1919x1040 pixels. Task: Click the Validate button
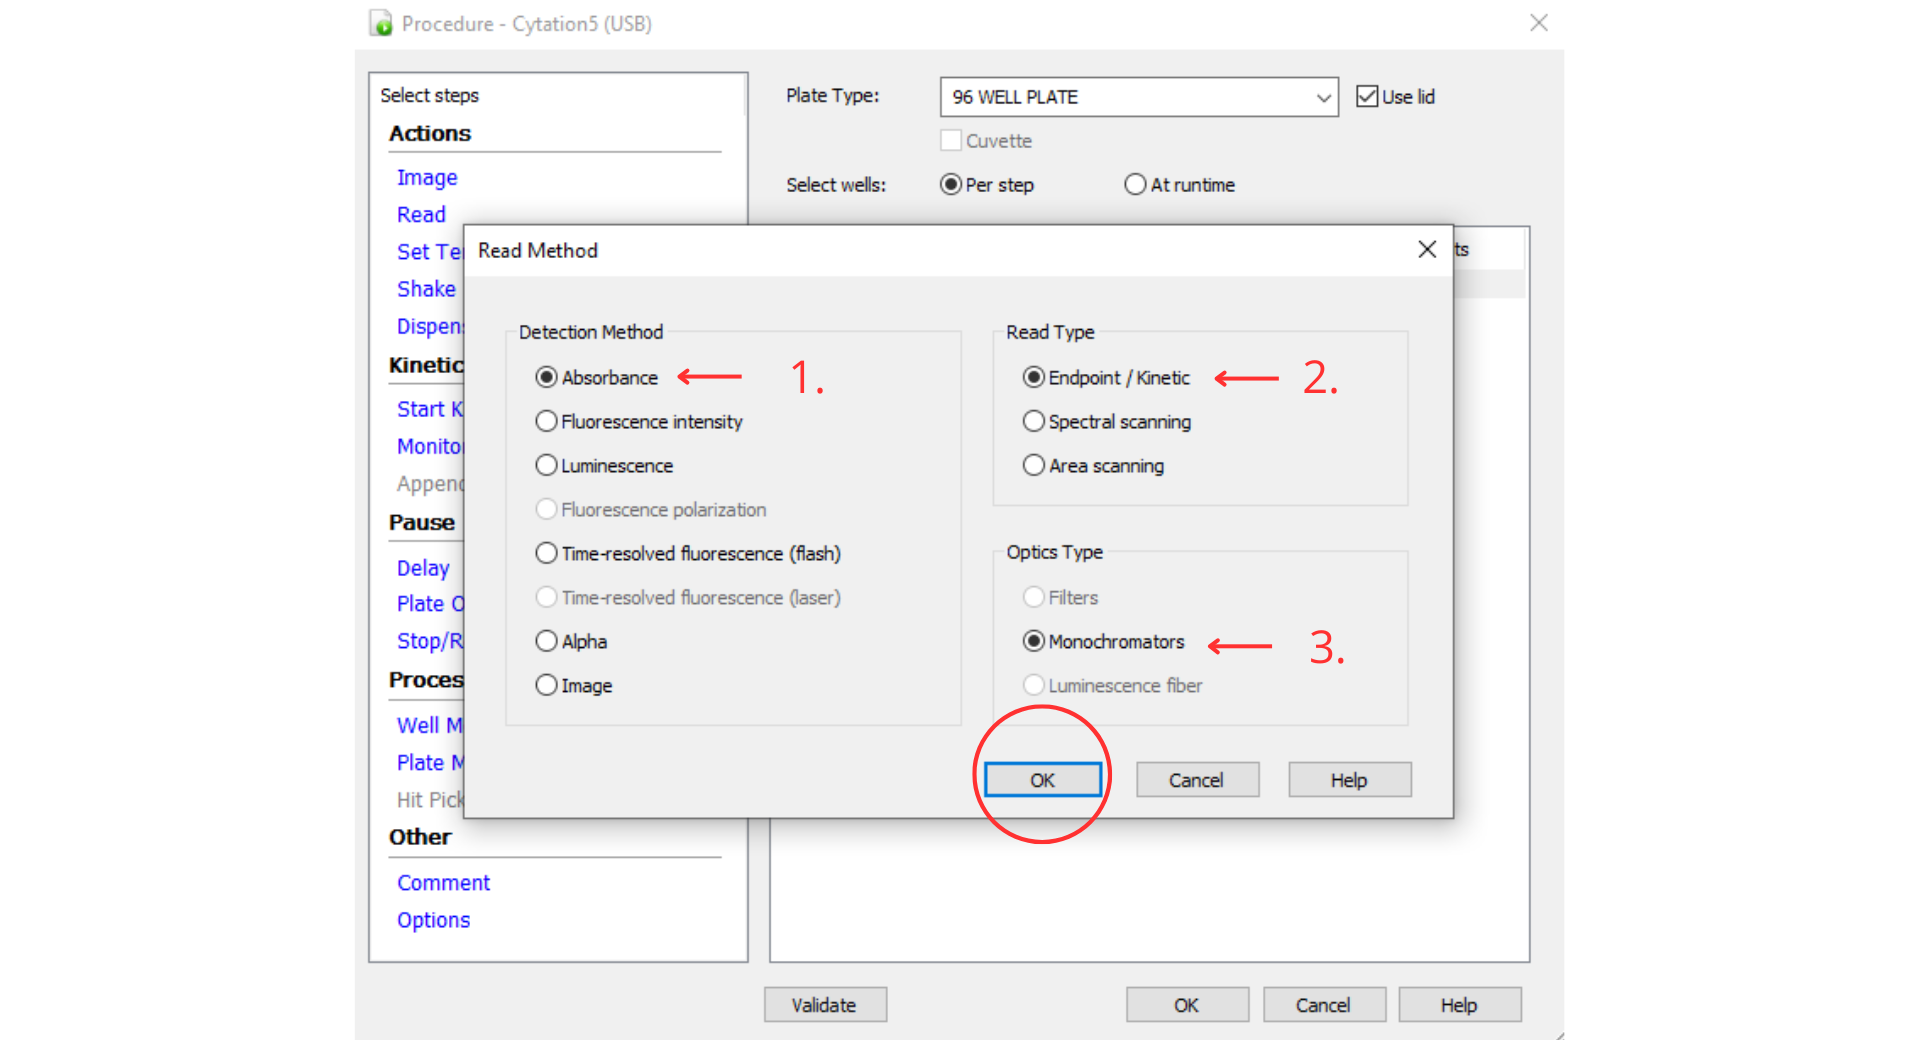825,1005
